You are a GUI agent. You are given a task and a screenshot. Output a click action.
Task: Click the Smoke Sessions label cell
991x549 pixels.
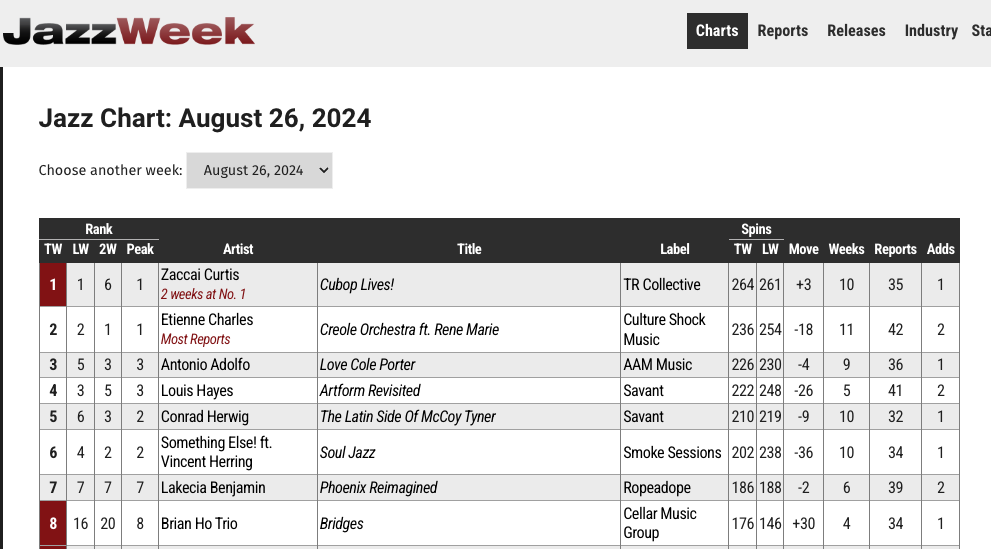point(672,453)
